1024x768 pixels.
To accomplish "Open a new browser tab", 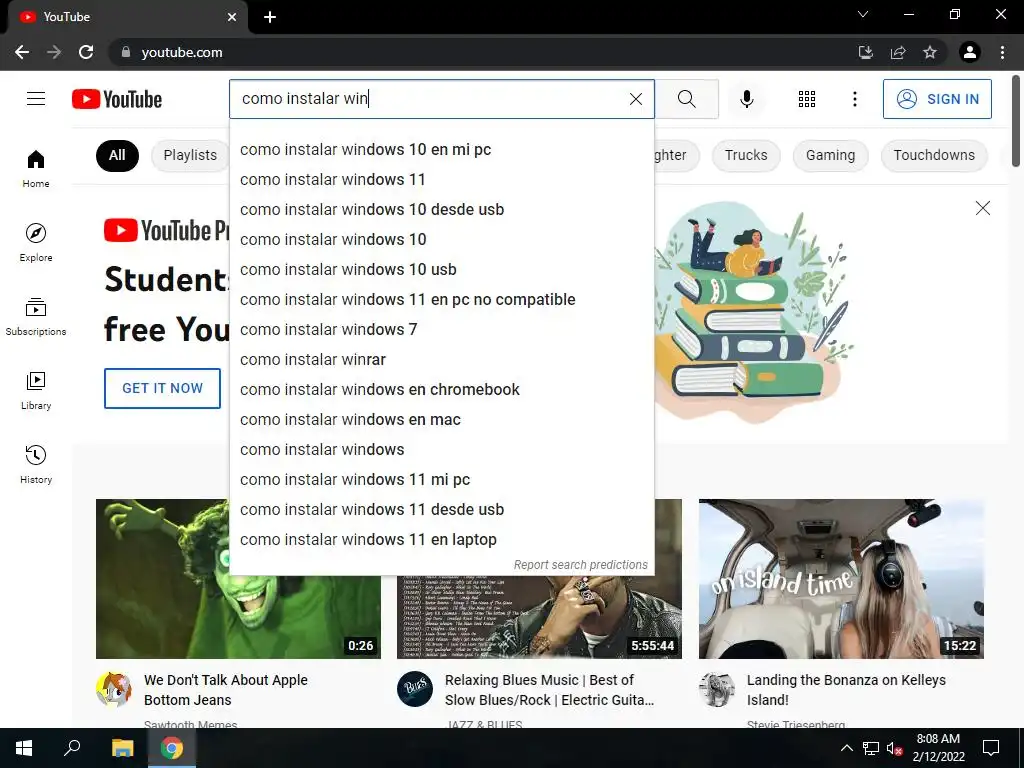I will point(270,17).
